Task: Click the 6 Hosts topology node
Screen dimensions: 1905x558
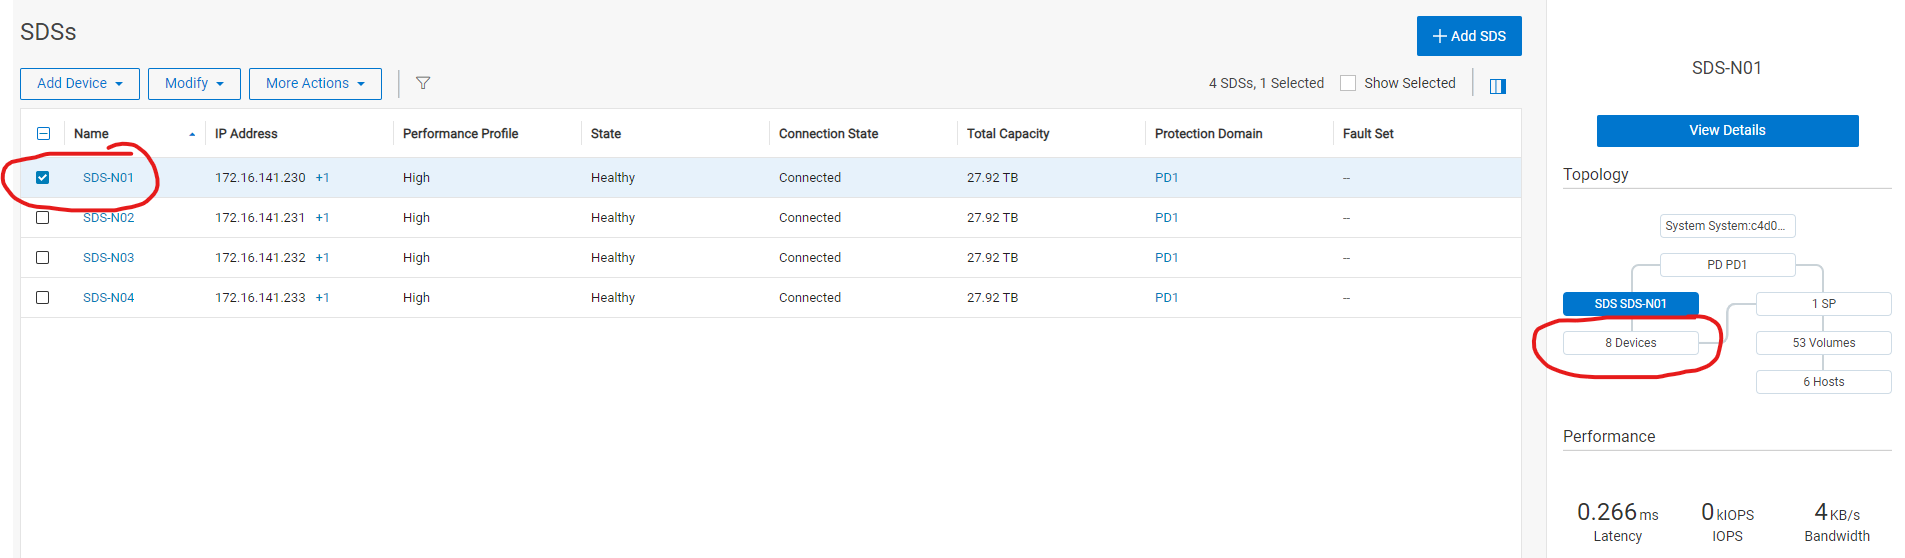Action: coord(1823,382)
